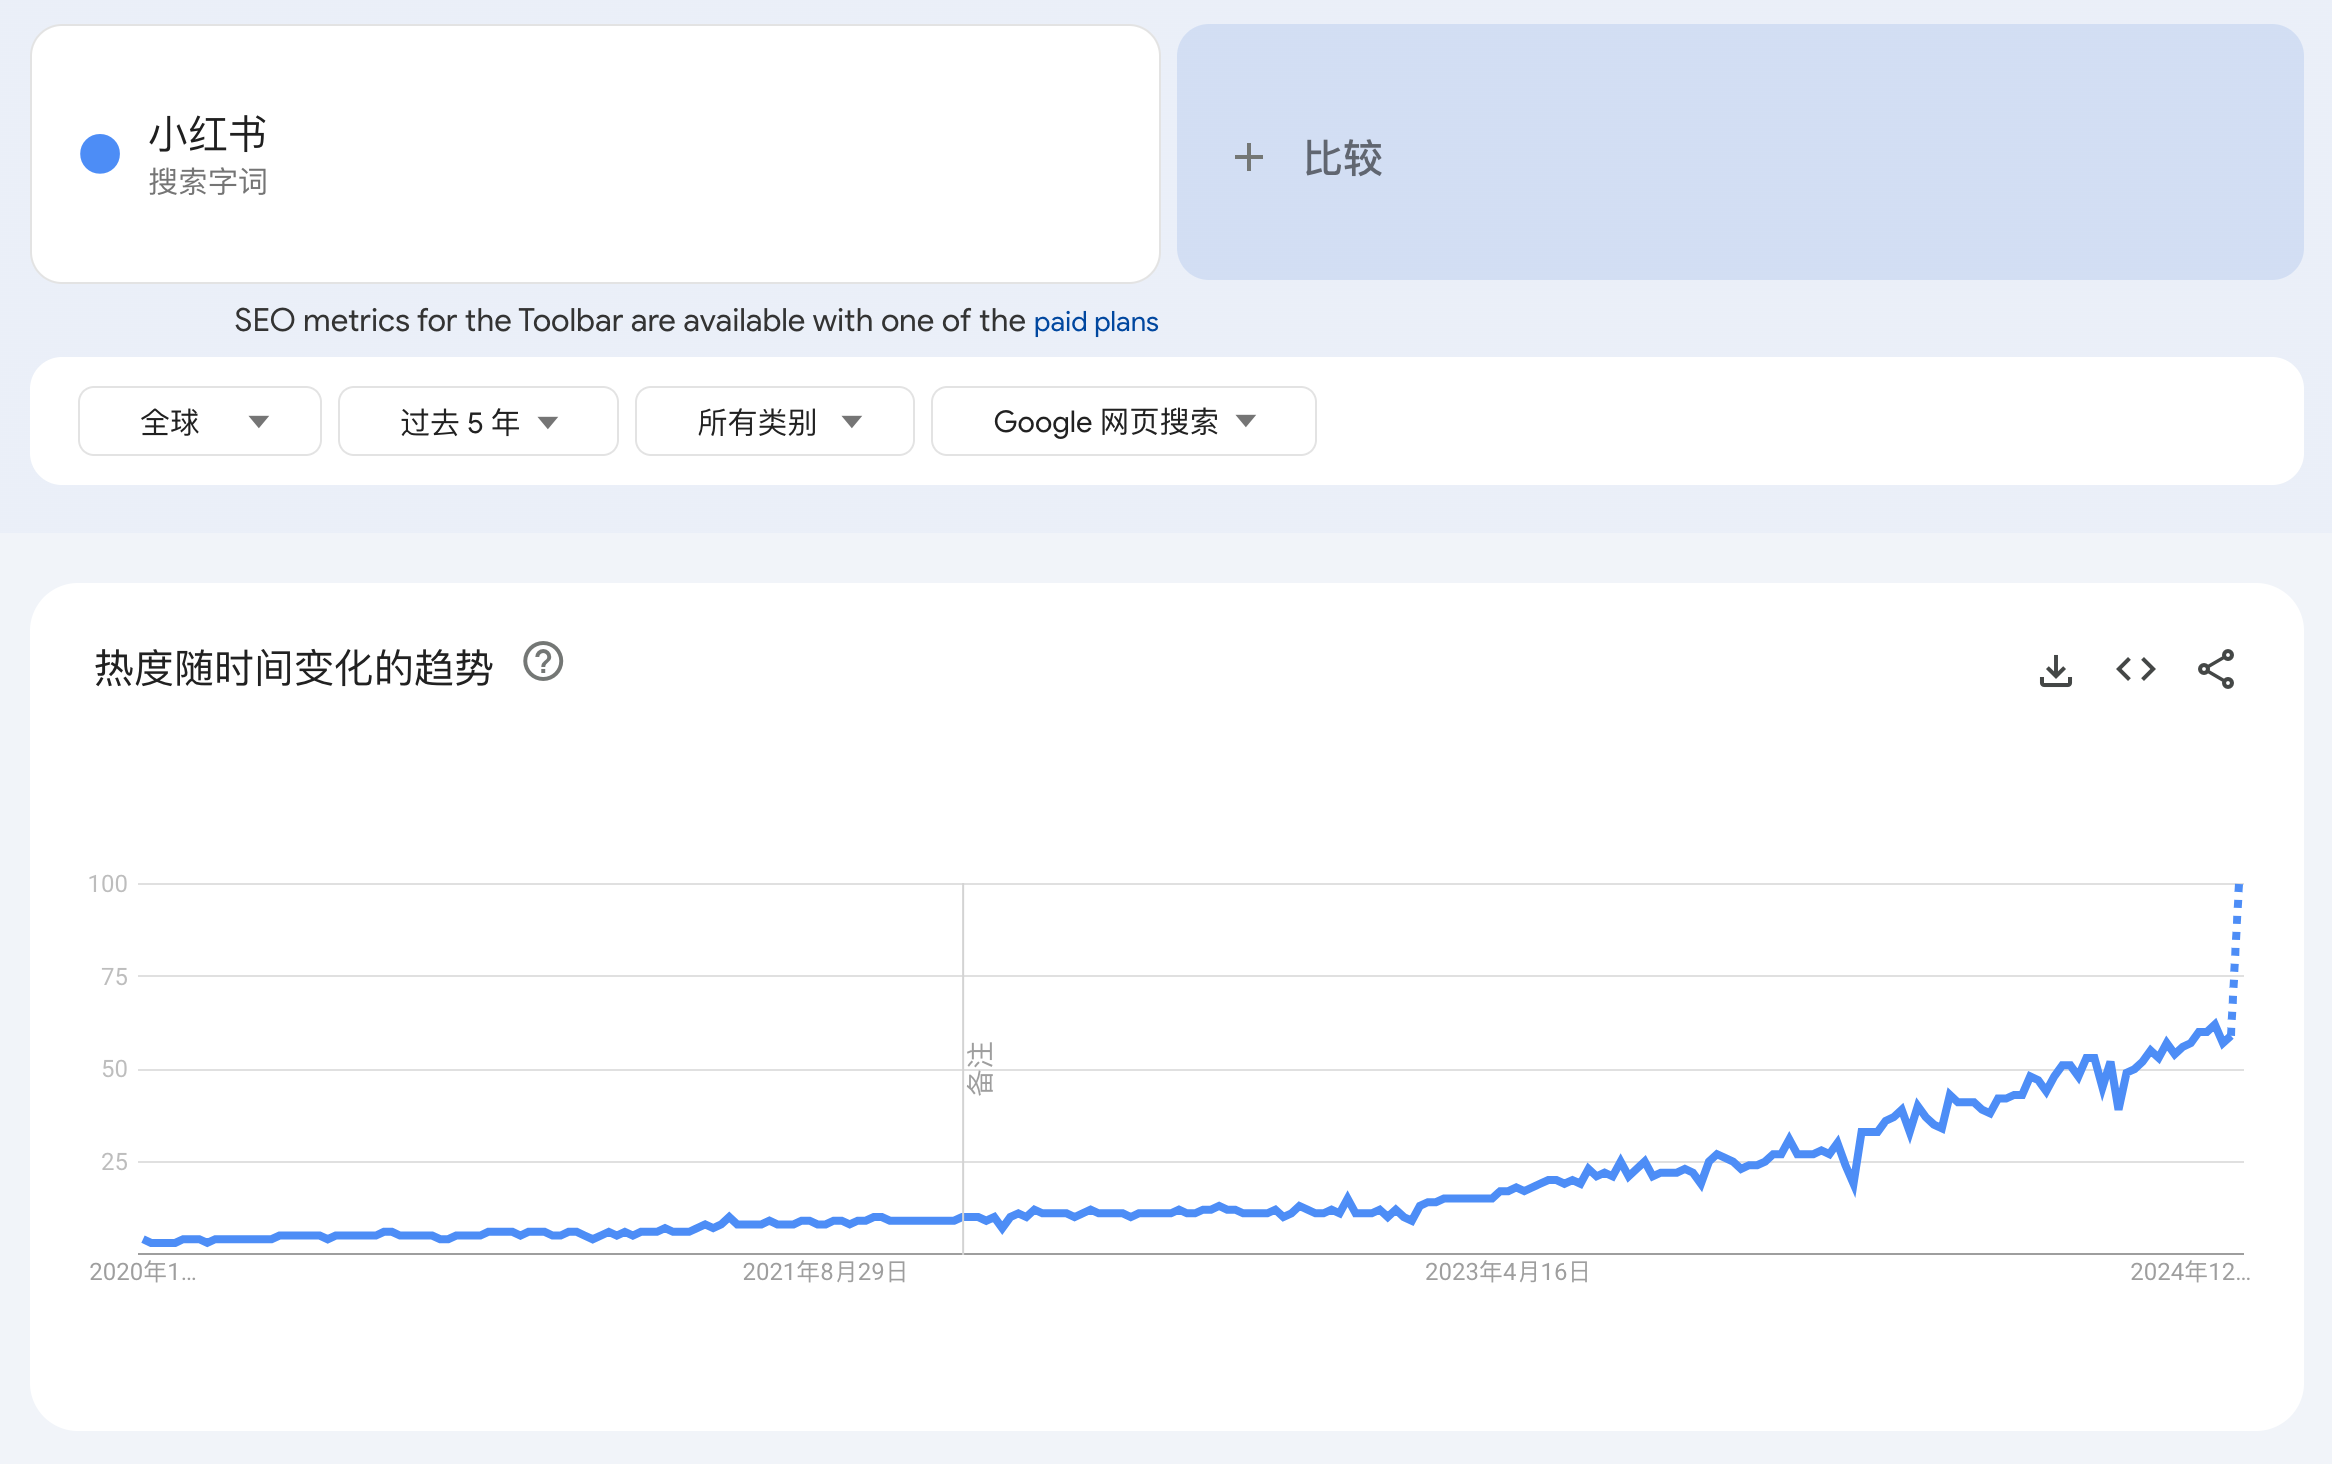This screenshot has height=1464, width=2332.
Task: Click the 2023年4月16日 axis label
Action: 1507,1272
